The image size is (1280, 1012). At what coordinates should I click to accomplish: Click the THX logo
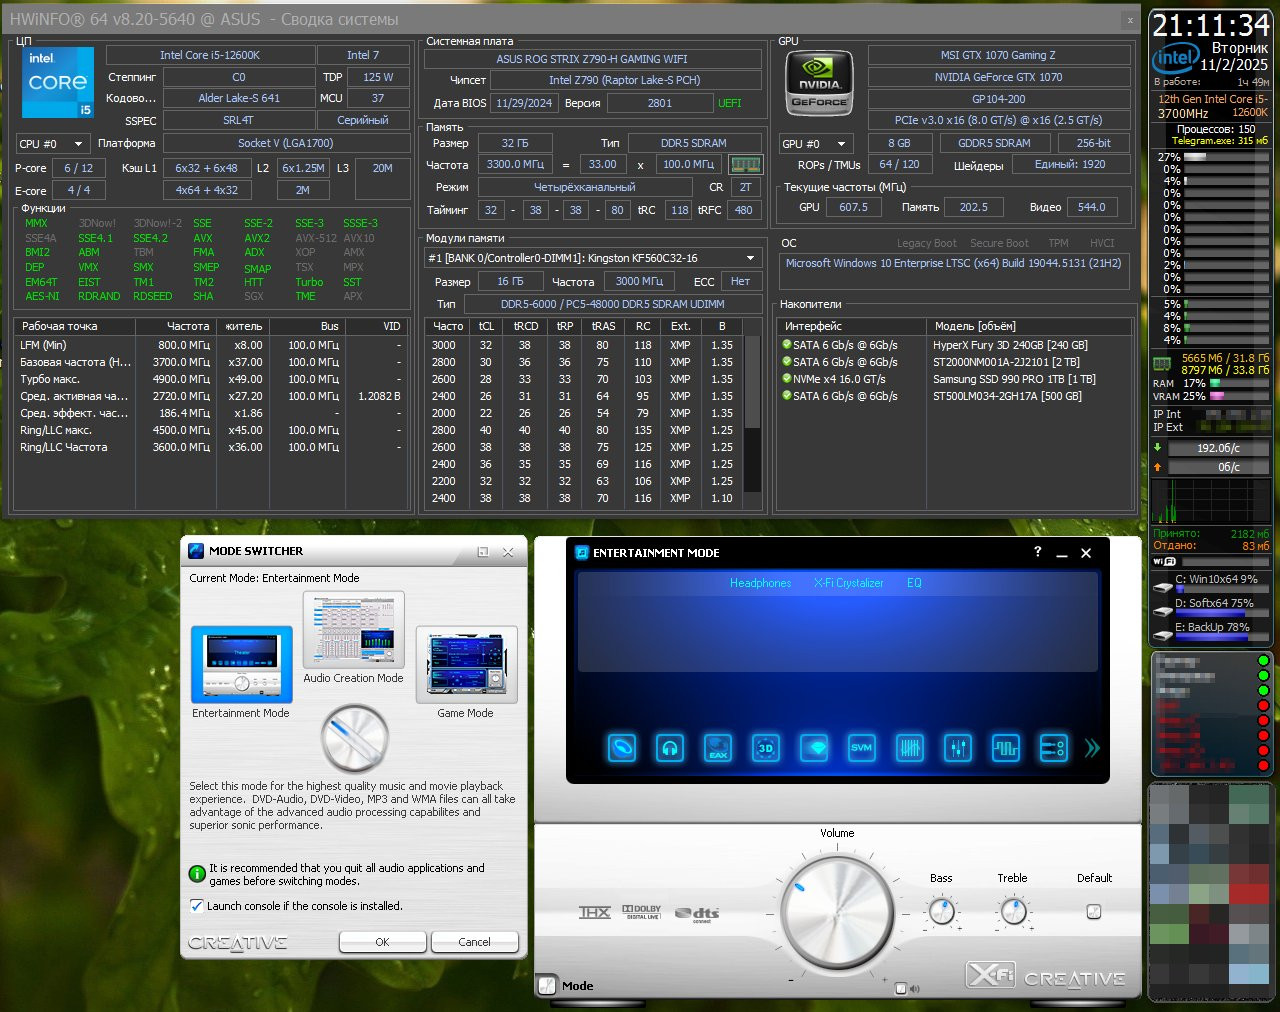click(595, 912)
